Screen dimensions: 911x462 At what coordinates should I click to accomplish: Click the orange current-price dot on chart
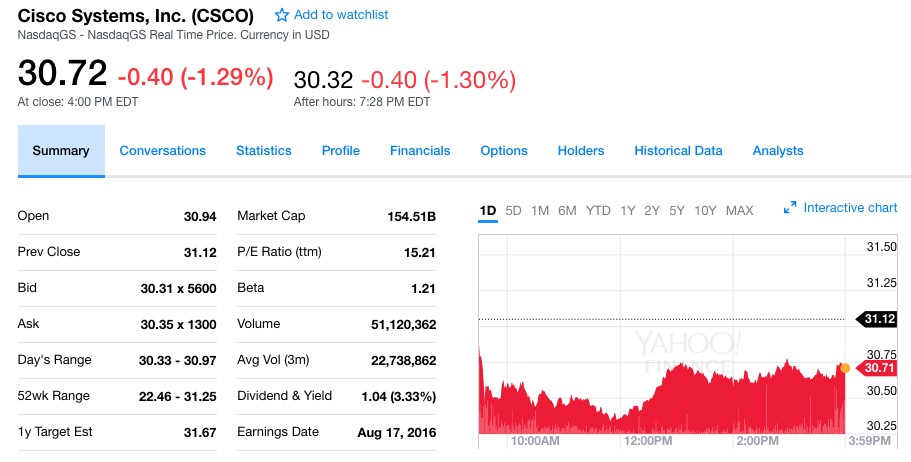(845, 368)
